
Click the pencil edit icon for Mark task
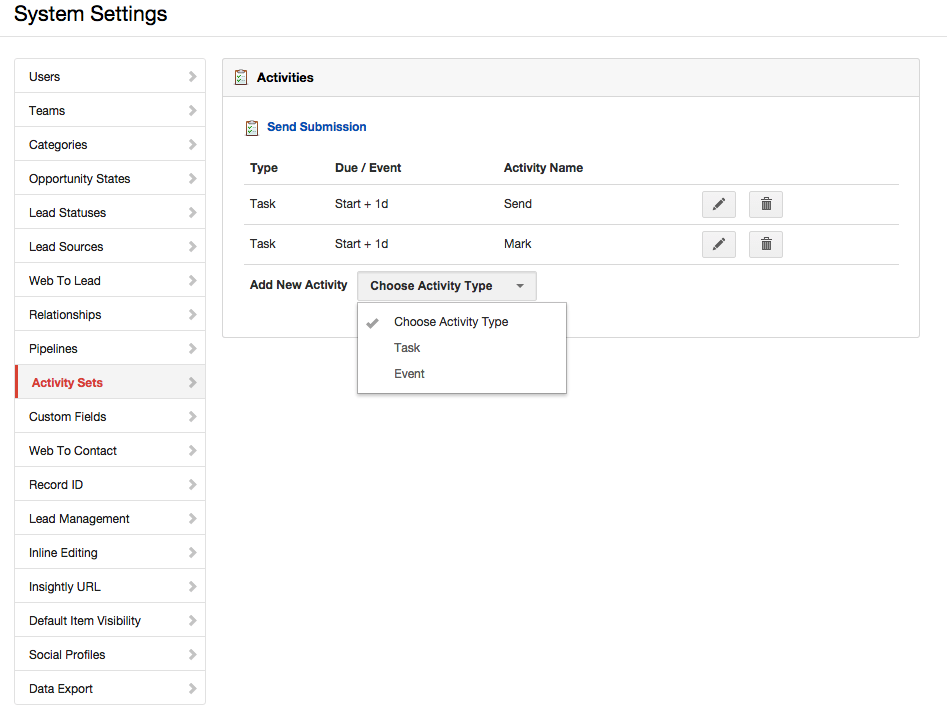click(718, 244)
